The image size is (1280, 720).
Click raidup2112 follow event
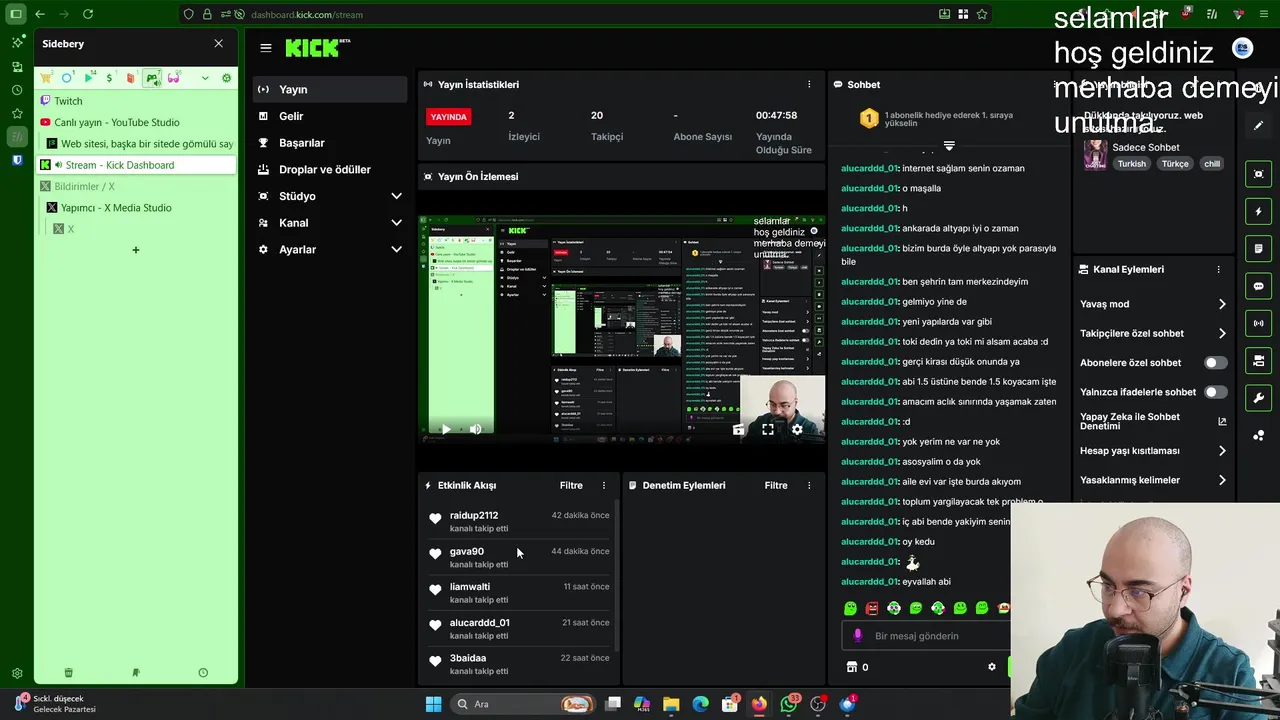click(x=518, y=521)
